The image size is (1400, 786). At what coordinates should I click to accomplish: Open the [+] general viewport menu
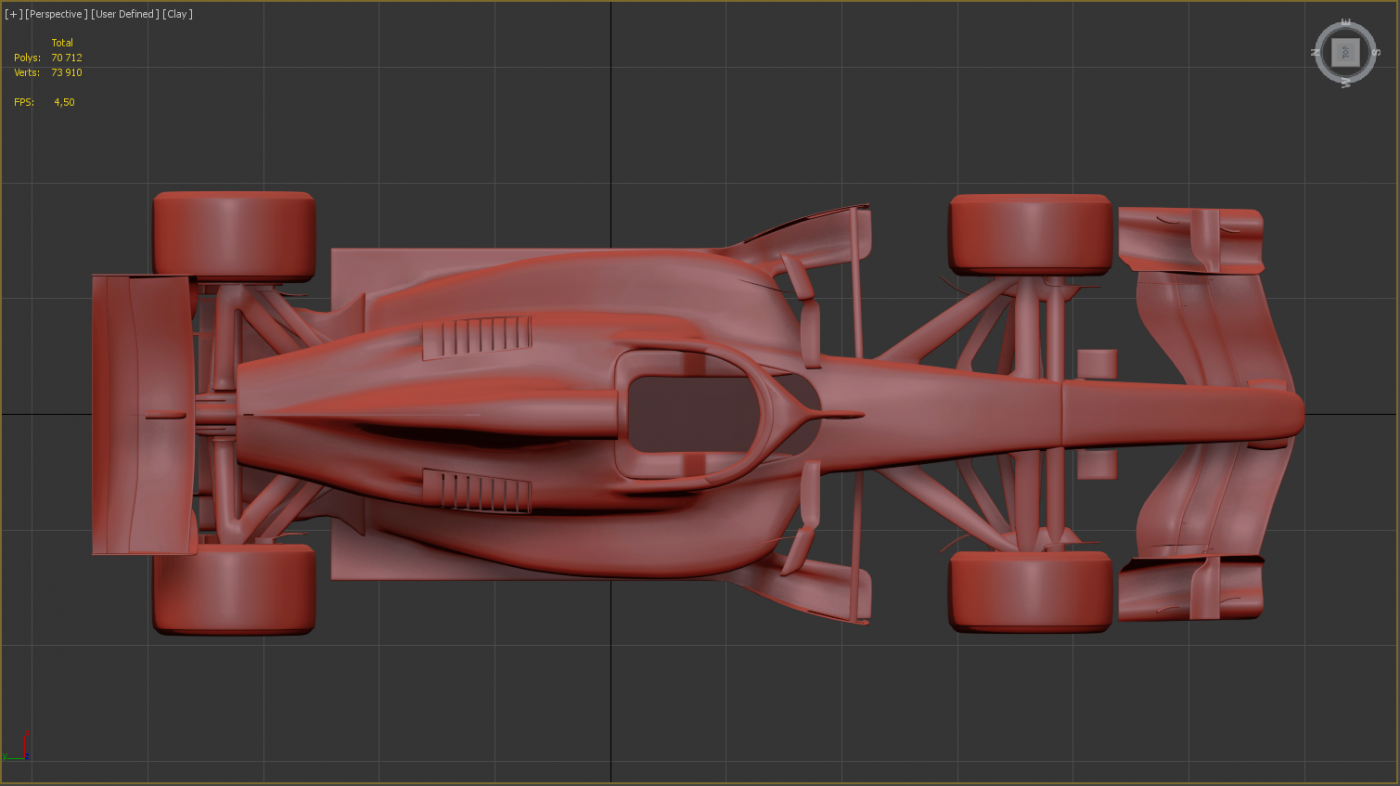(x=13, y=14)
